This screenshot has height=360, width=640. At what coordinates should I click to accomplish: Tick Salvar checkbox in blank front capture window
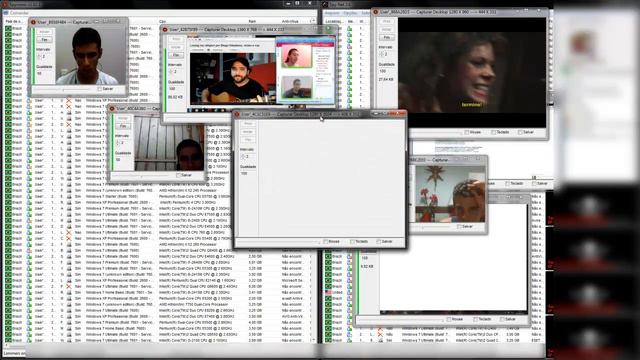pyautogui.click(x=379, y=242)
